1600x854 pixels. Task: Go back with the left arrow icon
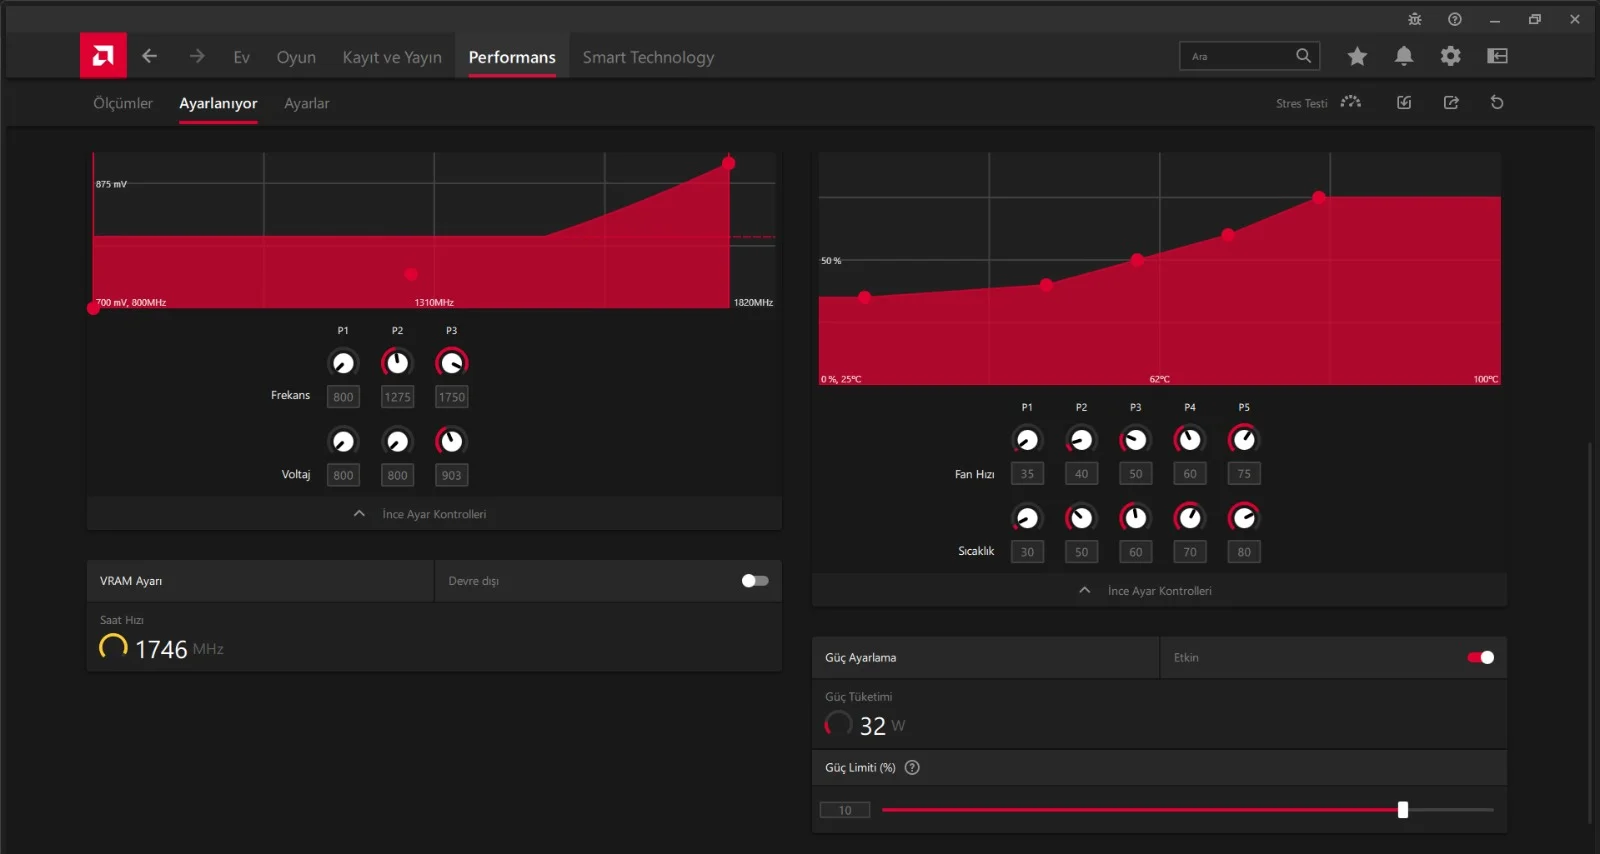(x=149, y=56)
